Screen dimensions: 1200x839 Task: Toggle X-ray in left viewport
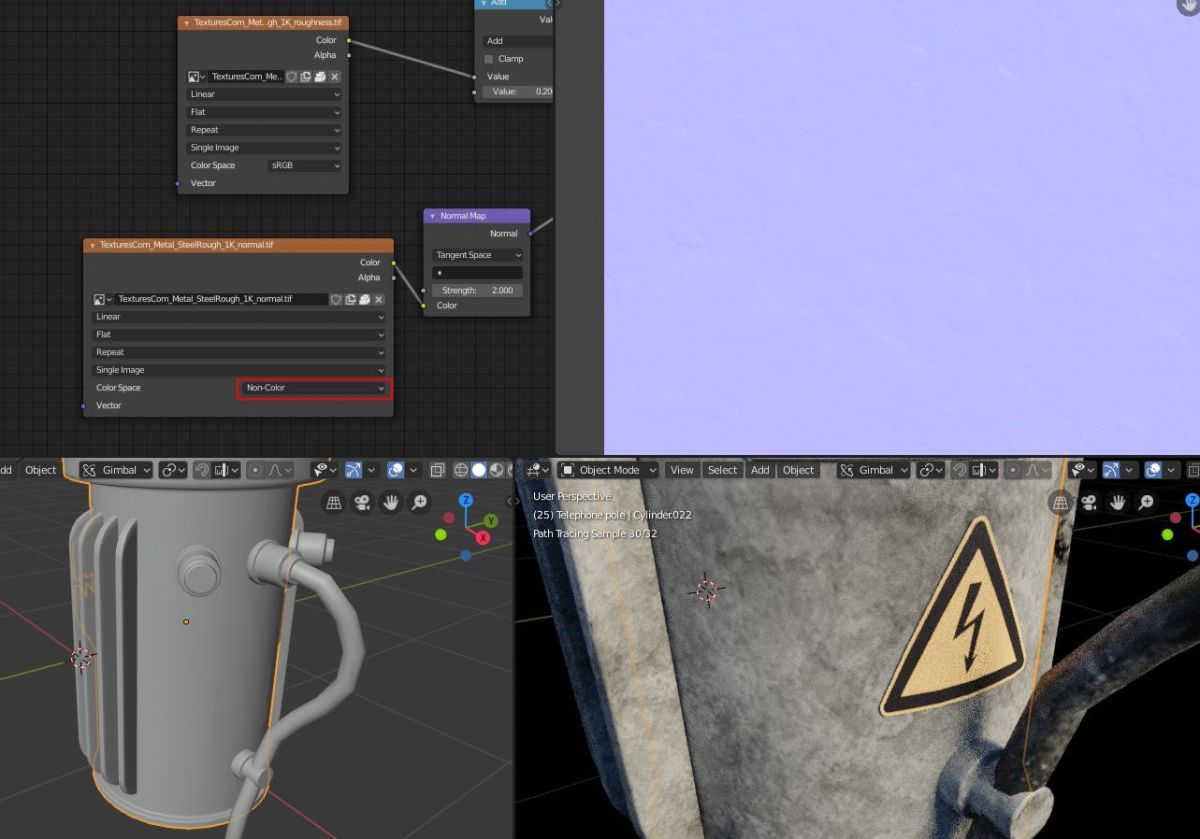pyautogui.click(x=438, y=470)
